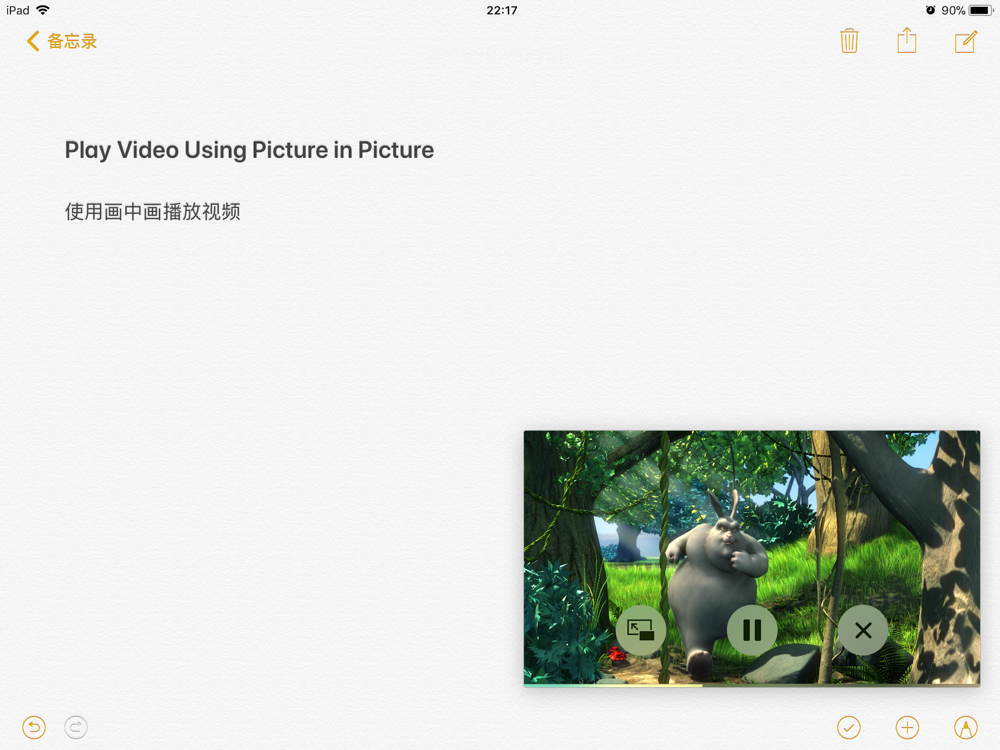
Task: Place cursor in line '使用画中画播放视频'
Action: (152, 212)
